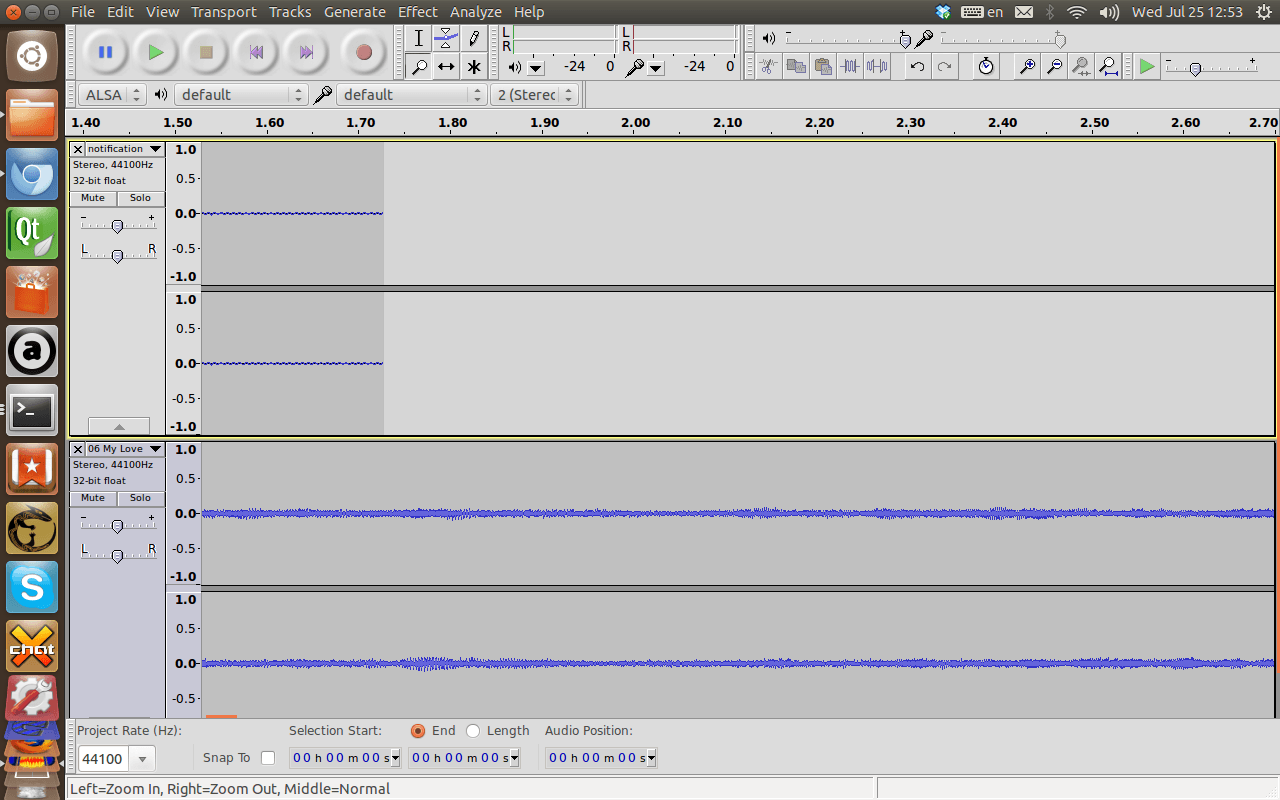Click the Audio Position time field
This screenshot has width=1280, height=800.
pyautogui.click(x=601, y=758)
